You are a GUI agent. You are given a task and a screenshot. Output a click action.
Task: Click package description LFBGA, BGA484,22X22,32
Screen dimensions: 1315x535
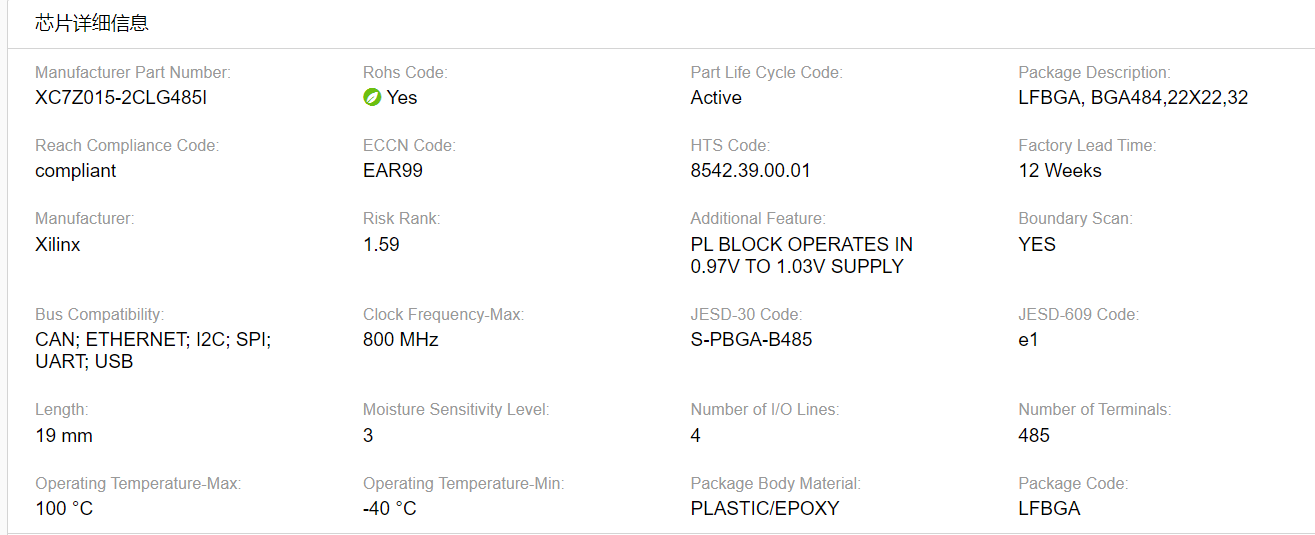click(1133, 97)
